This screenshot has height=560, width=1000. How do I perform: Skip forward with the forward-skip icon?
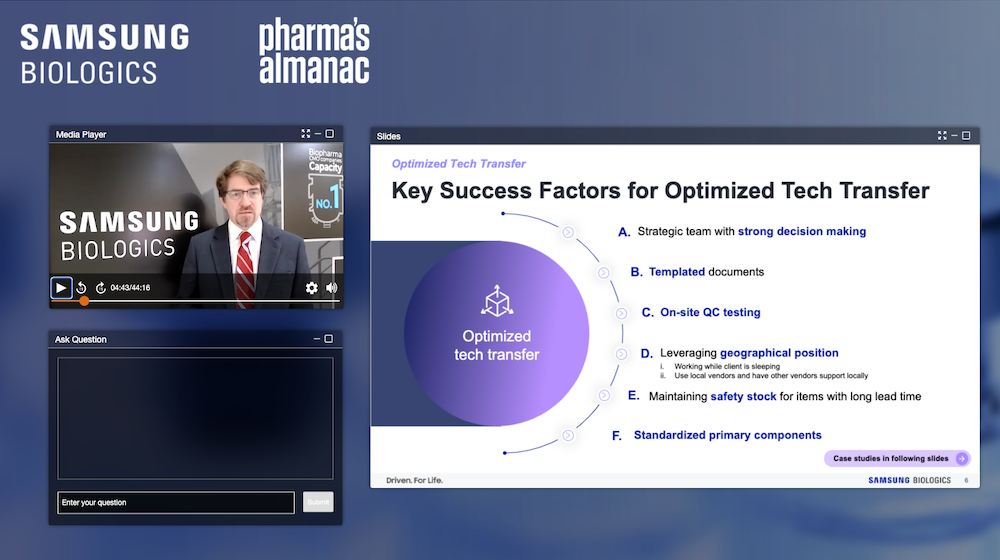click(x=100, y=288)
